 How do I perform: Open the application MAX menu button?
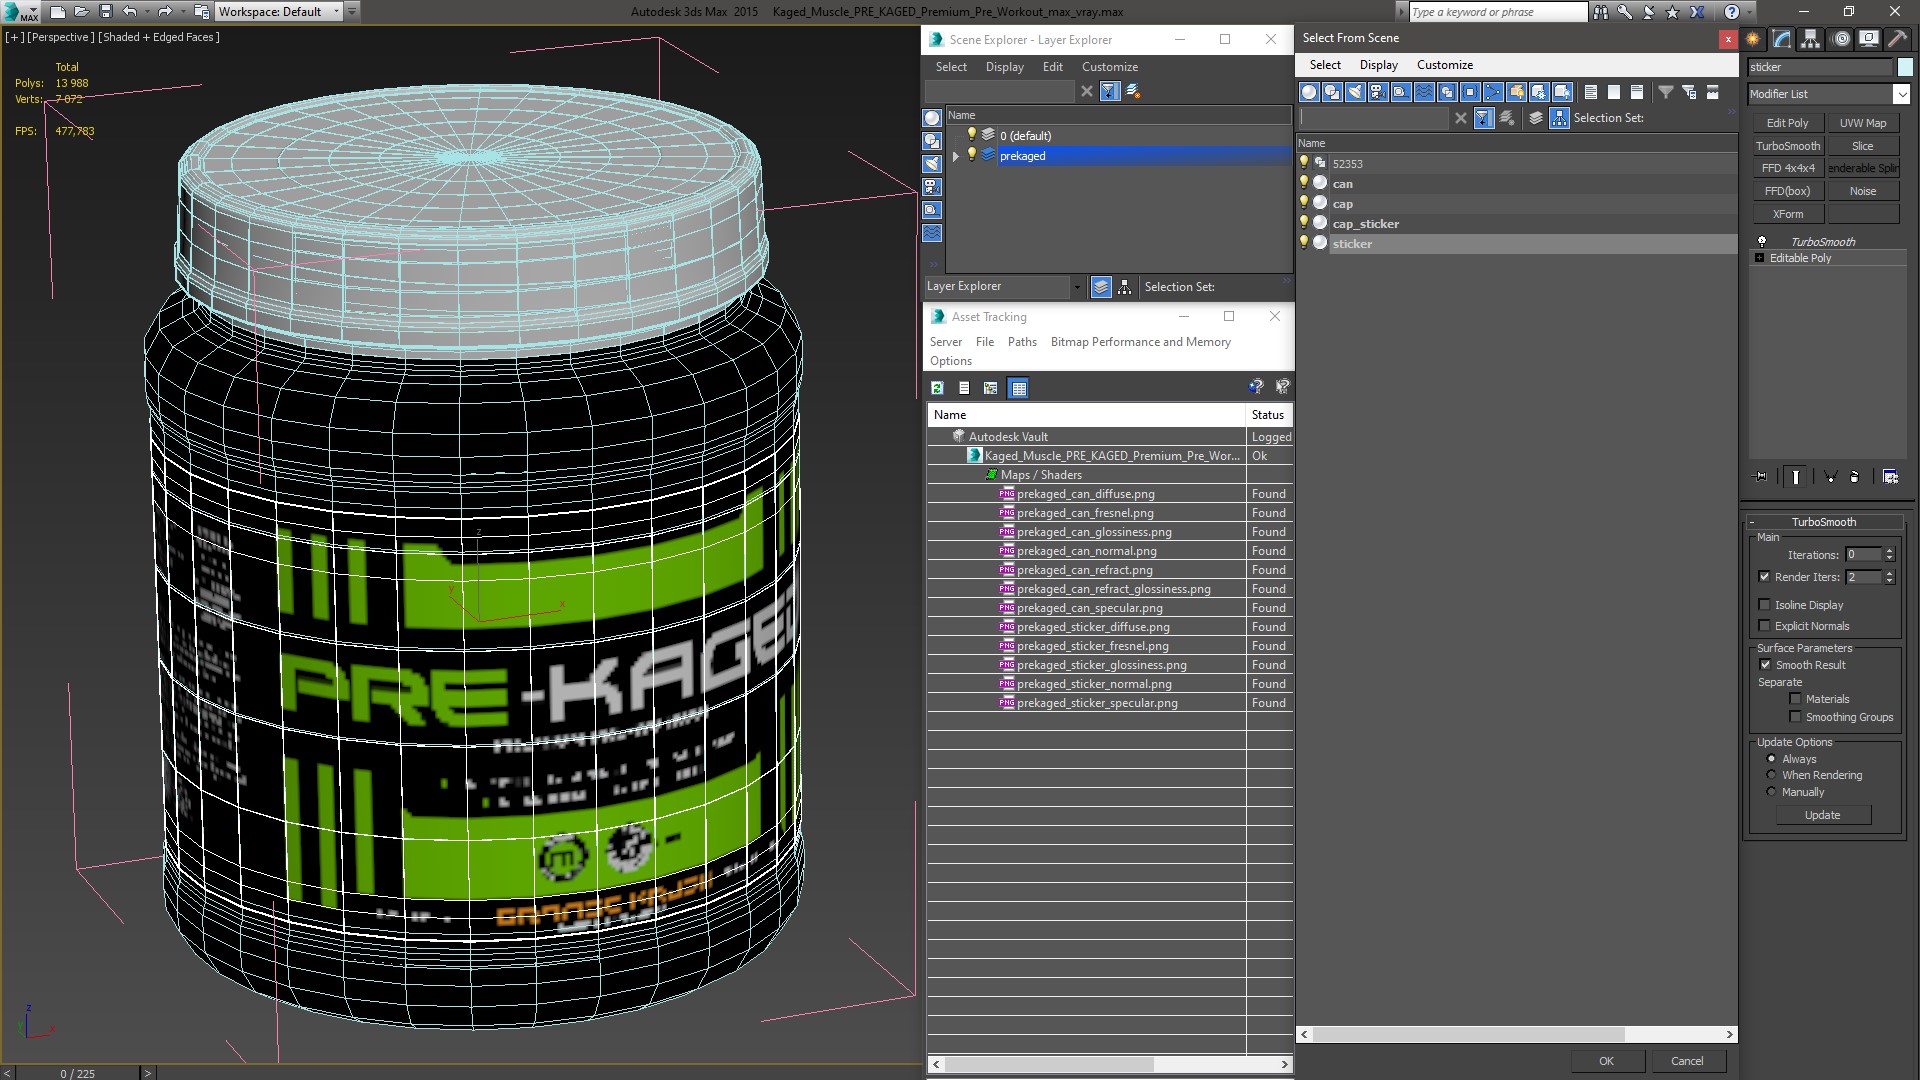(20, 12)
